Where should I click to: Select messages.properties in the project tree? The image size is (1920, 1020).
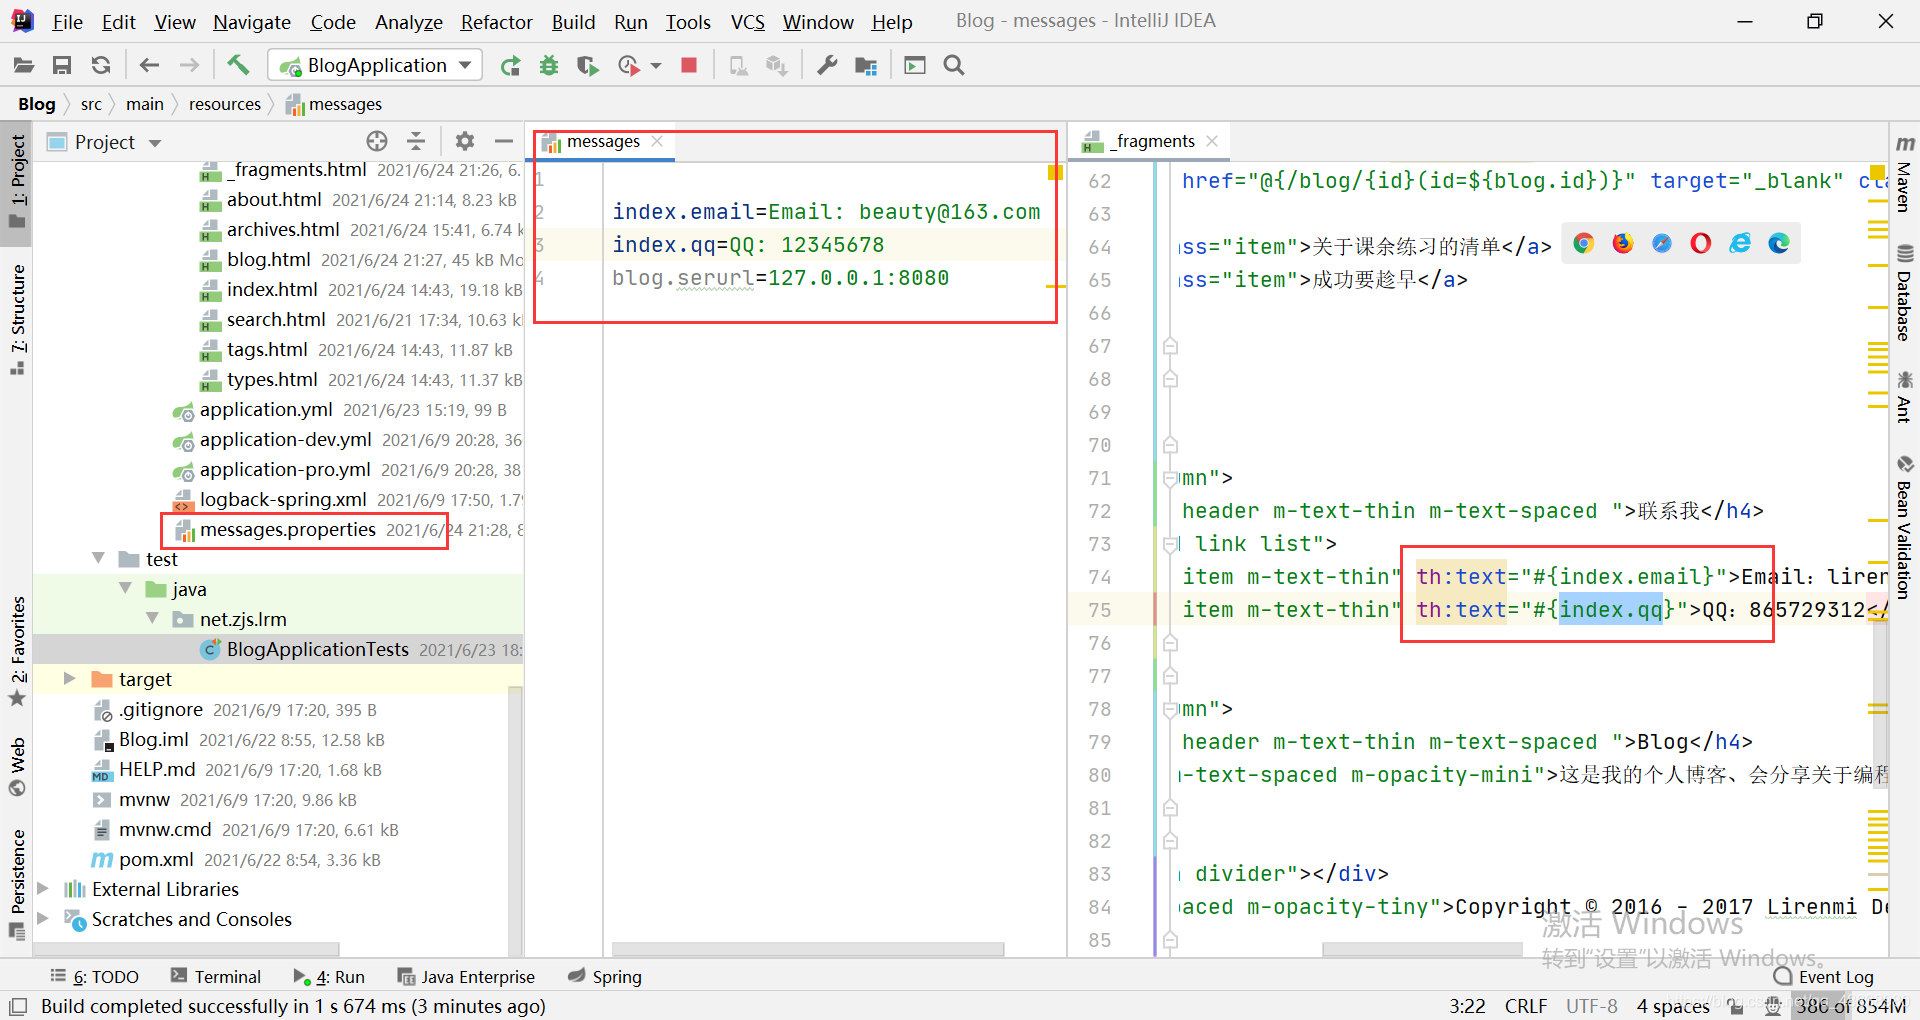click(x=287, y=529)
